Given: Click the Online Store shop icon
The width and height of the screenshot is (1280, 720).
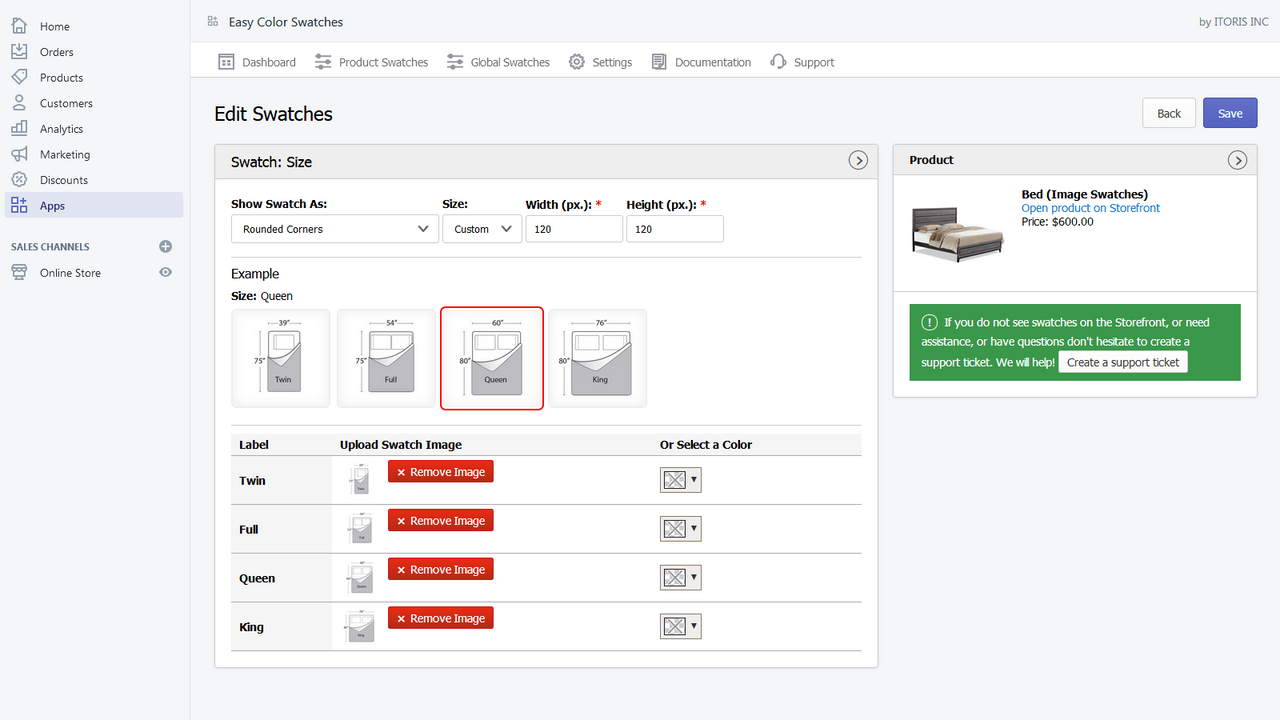Looking at the screenshot, I should click(19, 272).
